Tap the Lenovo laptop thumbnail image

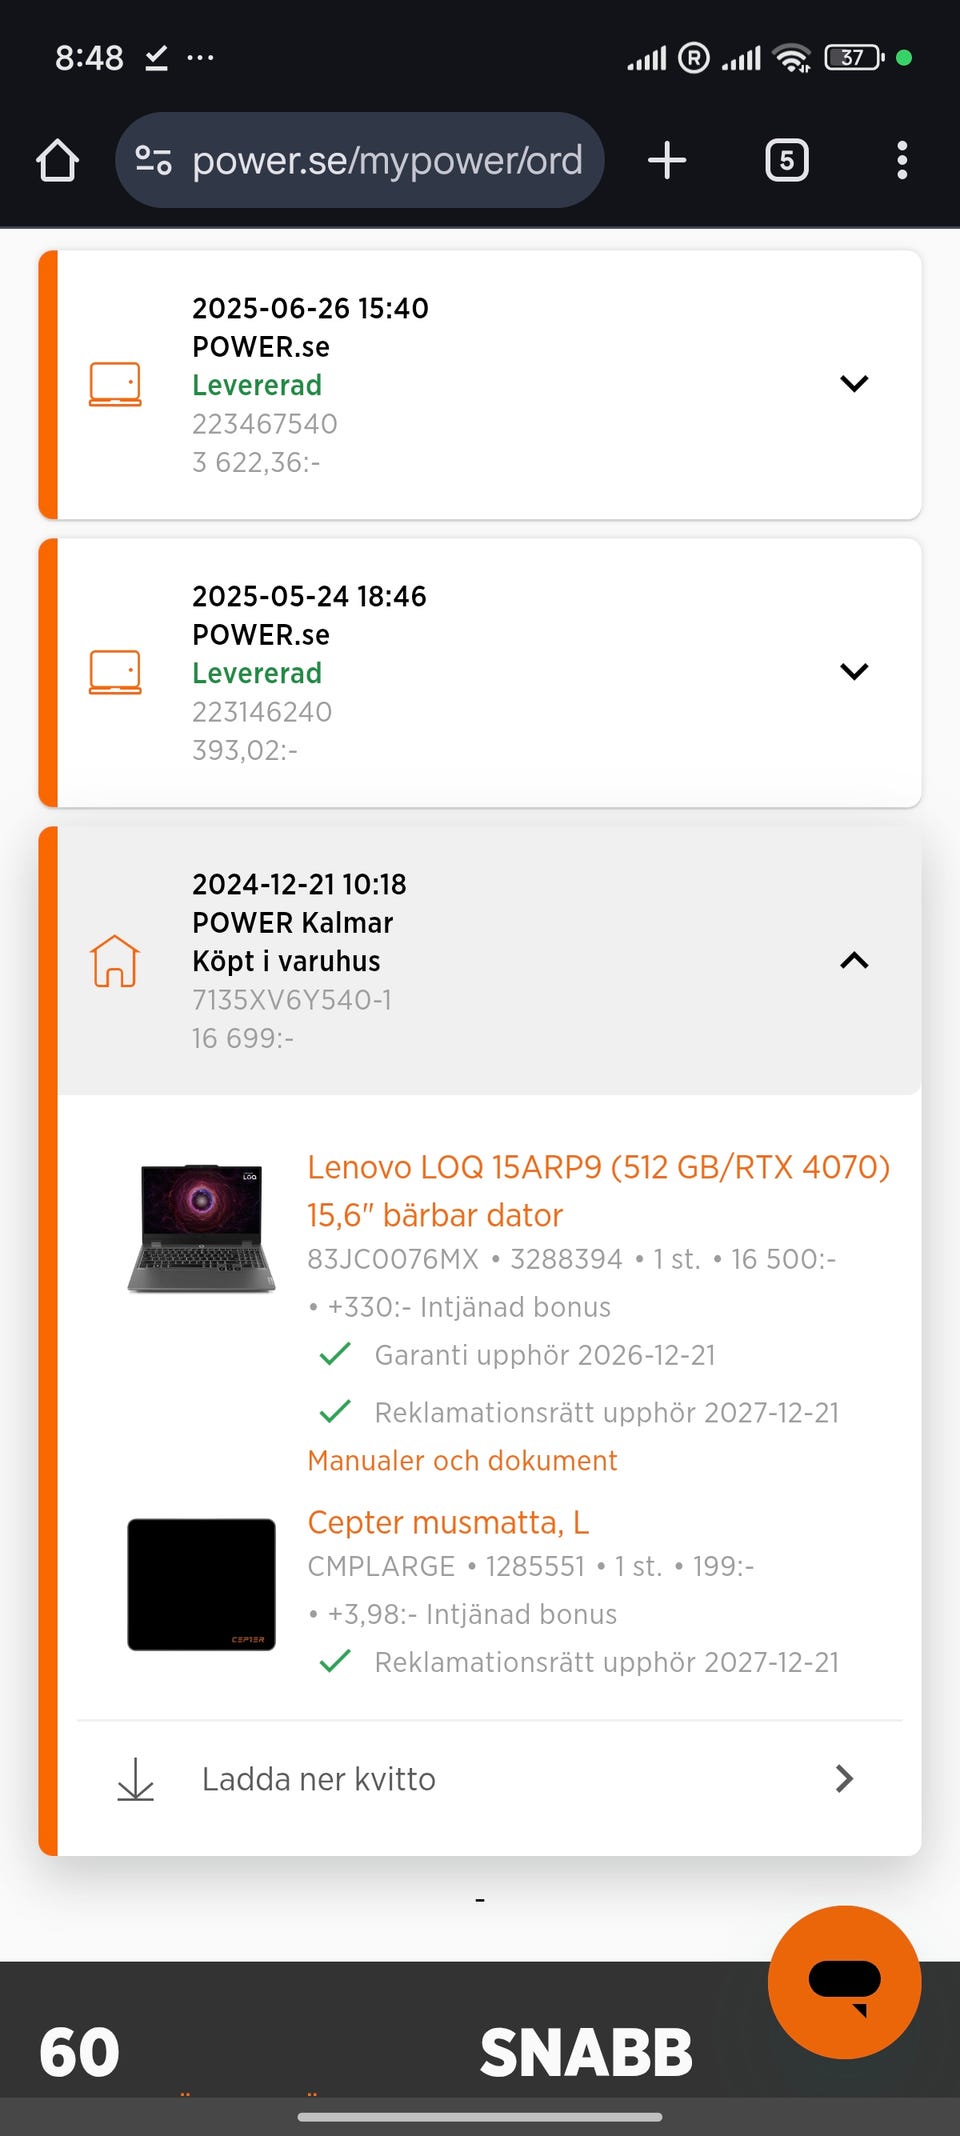coord(201,1228)
